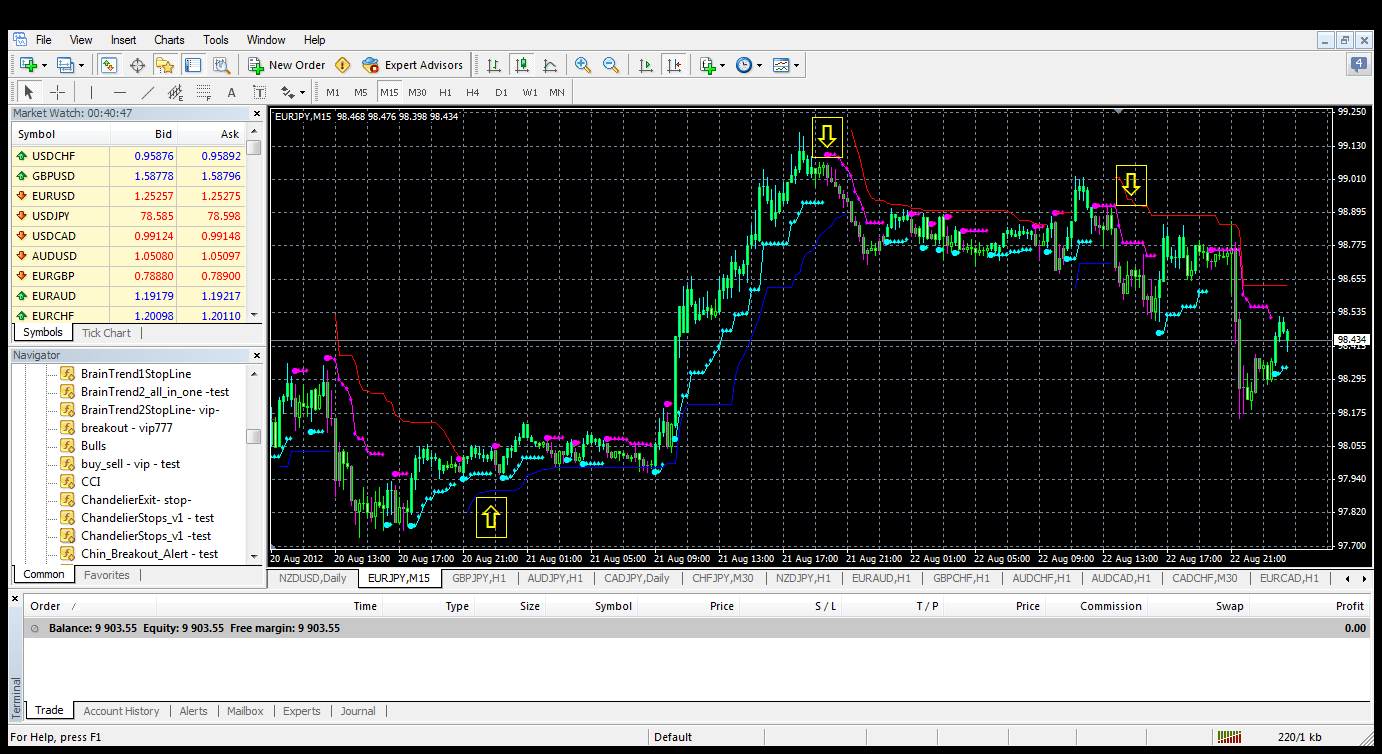Switch timeframe to M30

417,92
